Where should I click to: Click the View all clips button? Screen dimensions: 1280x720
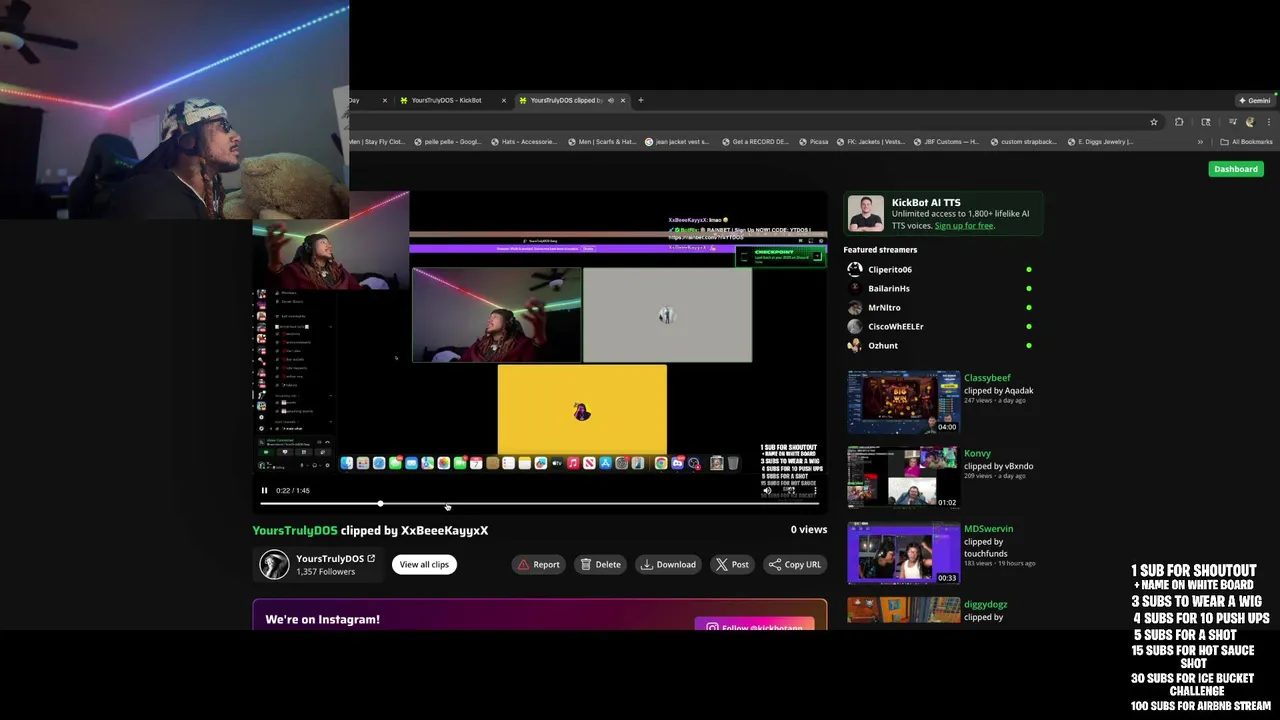tap(424, 564)
